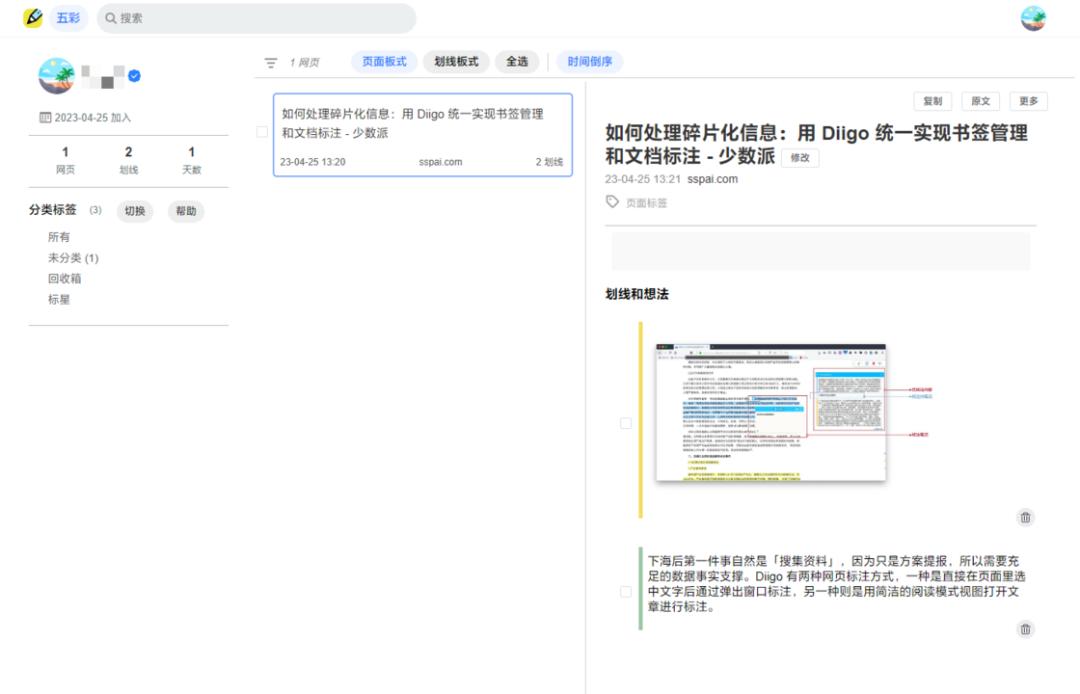1080x694 pixels.
Task: Click the 分类标签 heading
Action: point(52,210)
